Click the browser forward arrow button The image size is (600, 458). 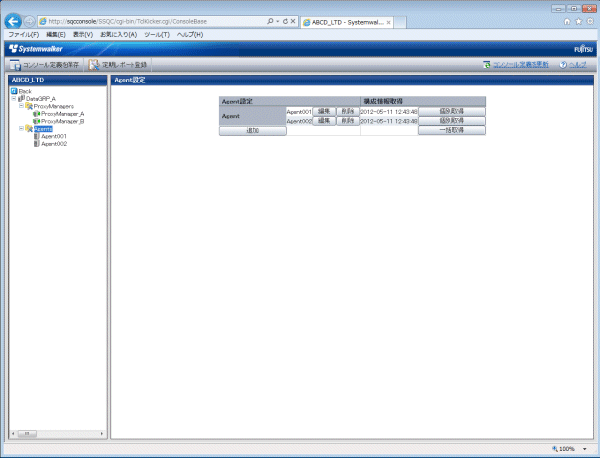[29, 22]
